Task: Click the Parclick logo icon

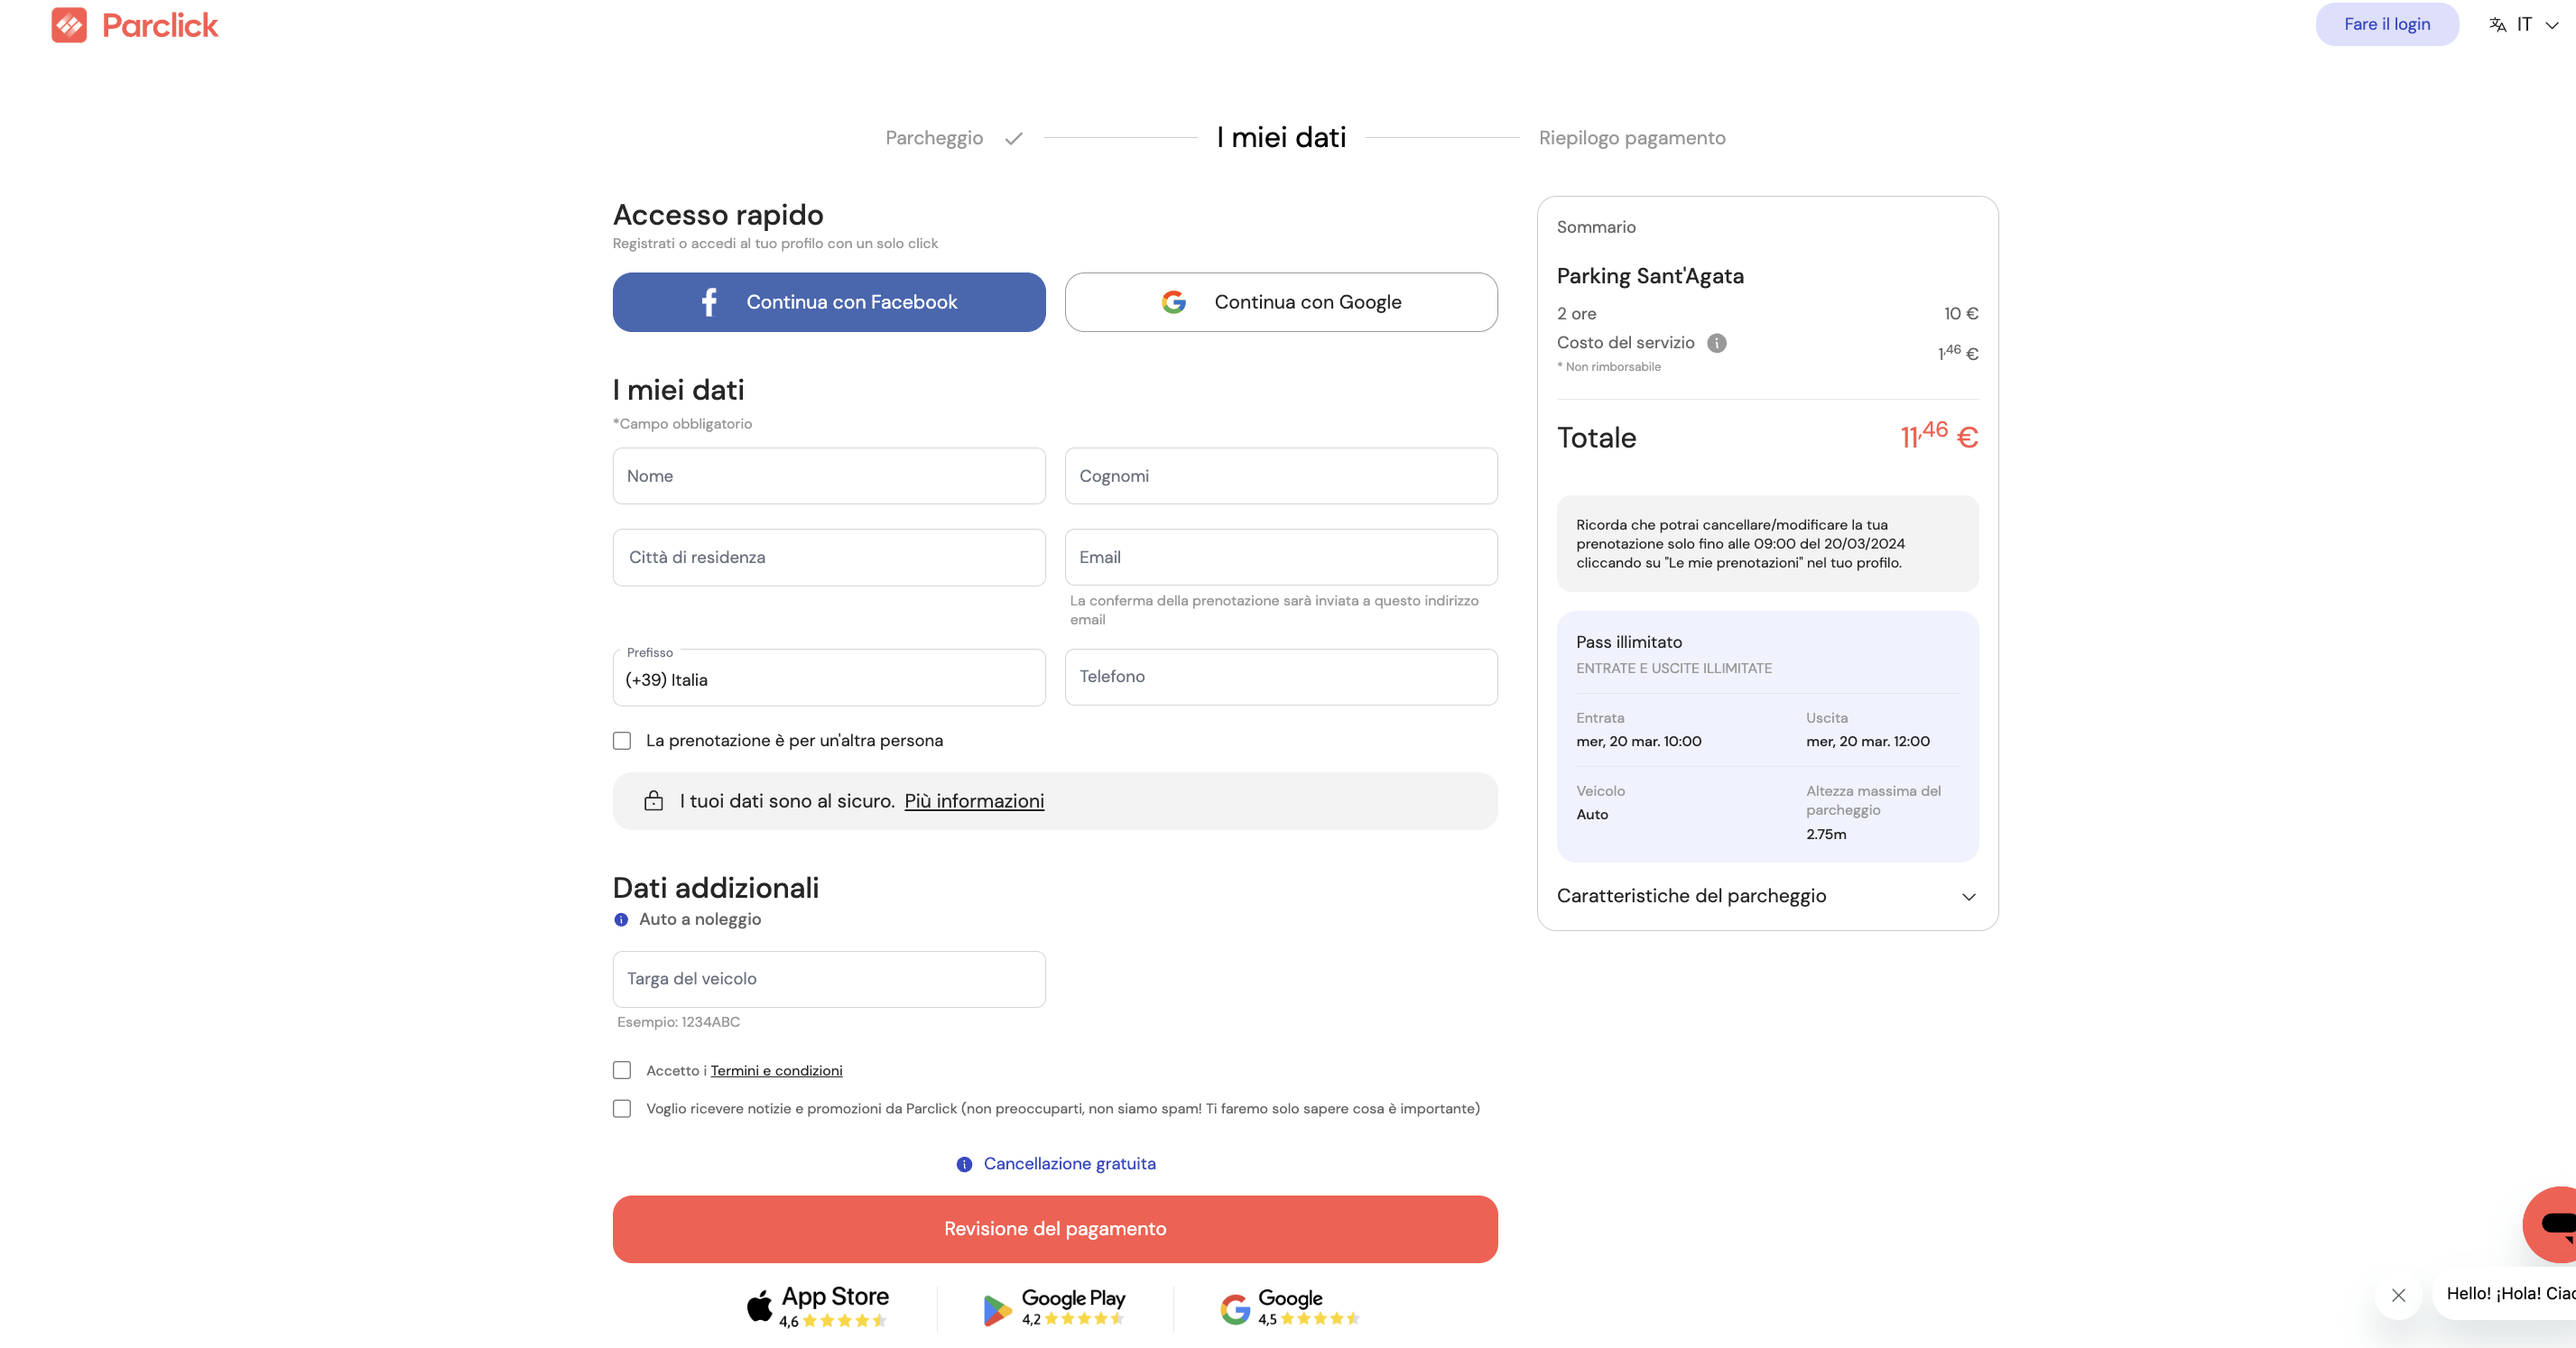Action: coord(69,25)
